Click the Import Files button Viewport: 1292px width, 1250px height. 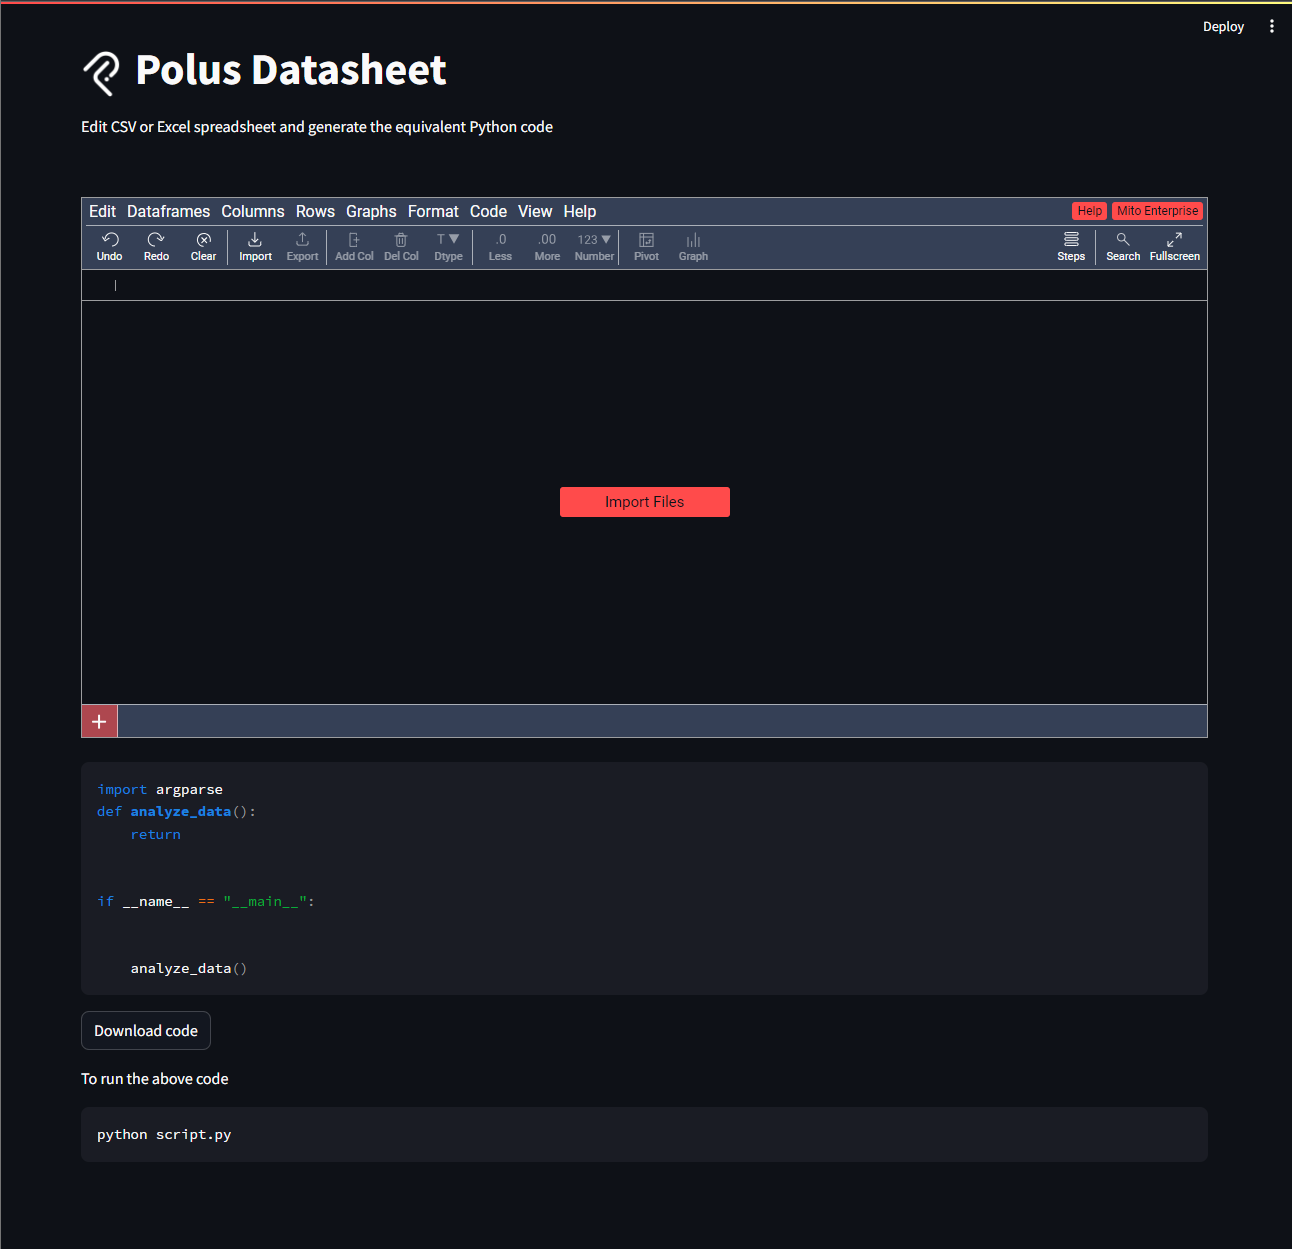pos(645,502)
